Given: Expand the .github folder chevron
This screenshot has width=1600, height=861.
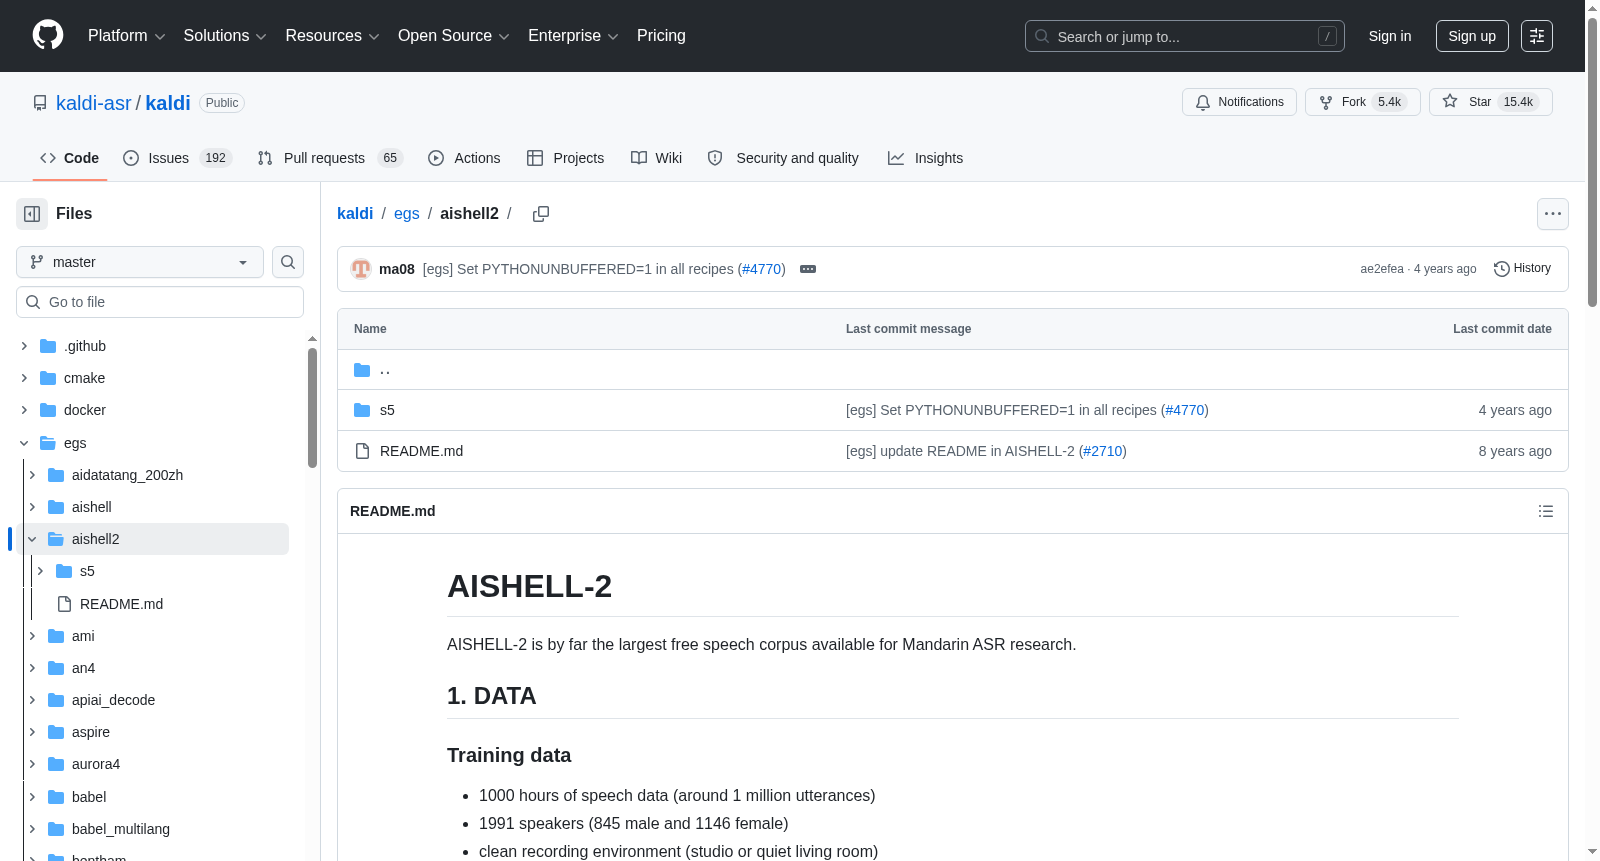Looking at the screenshot, I should tap(24, 346).
